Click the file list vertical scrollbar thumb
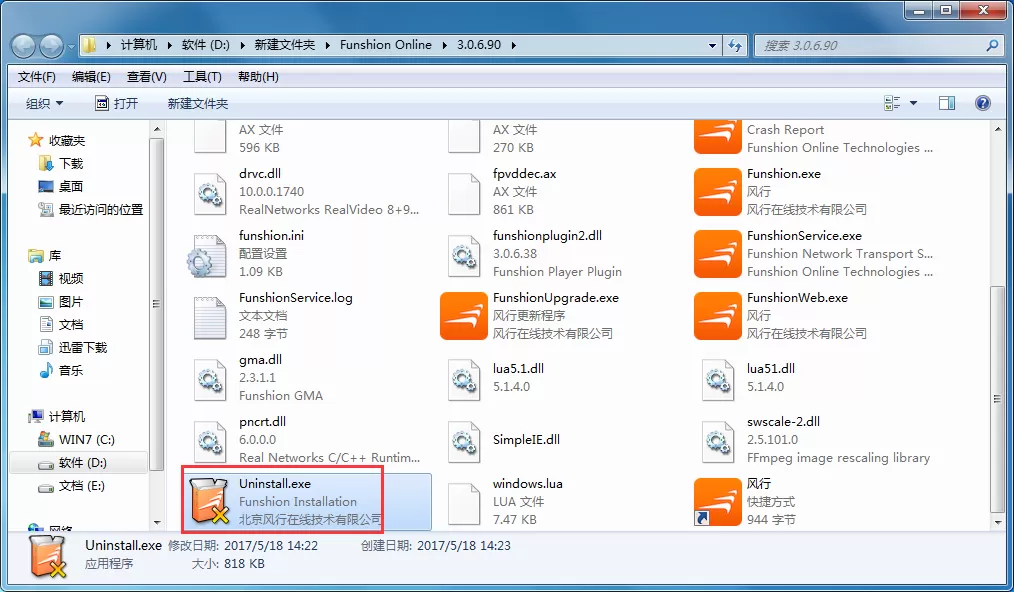This screenshot has width=1014, height=592. click(998, 398)
